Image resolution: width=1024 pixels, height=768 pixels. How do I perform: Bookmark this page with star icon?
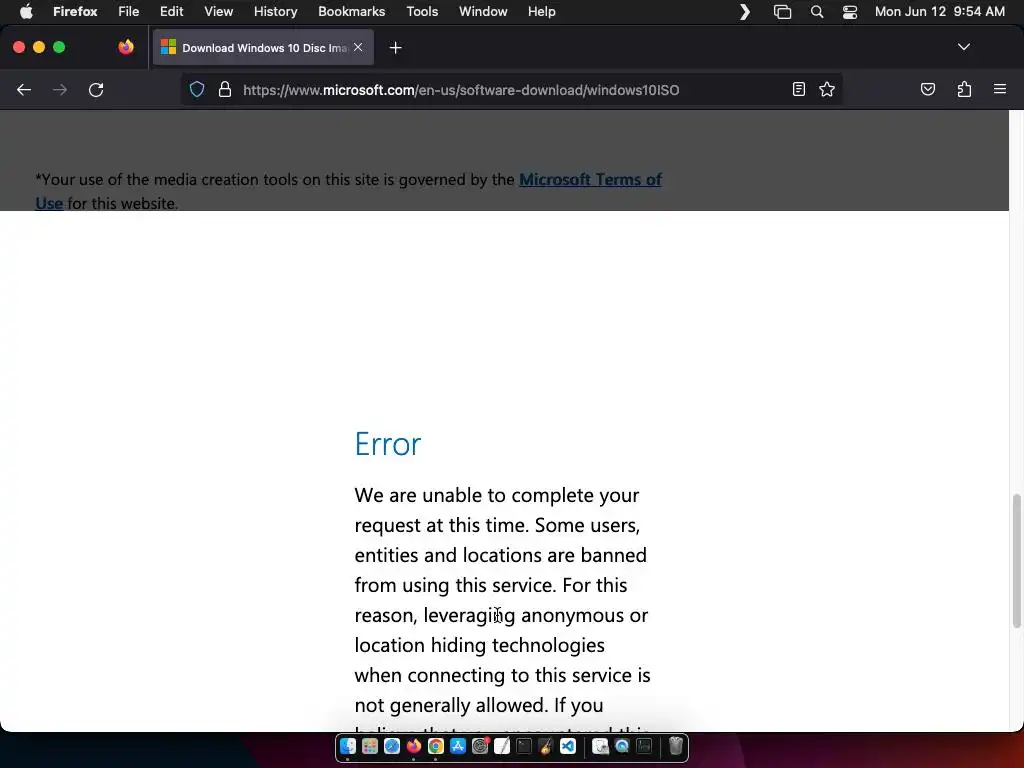[x=827, y=89]
